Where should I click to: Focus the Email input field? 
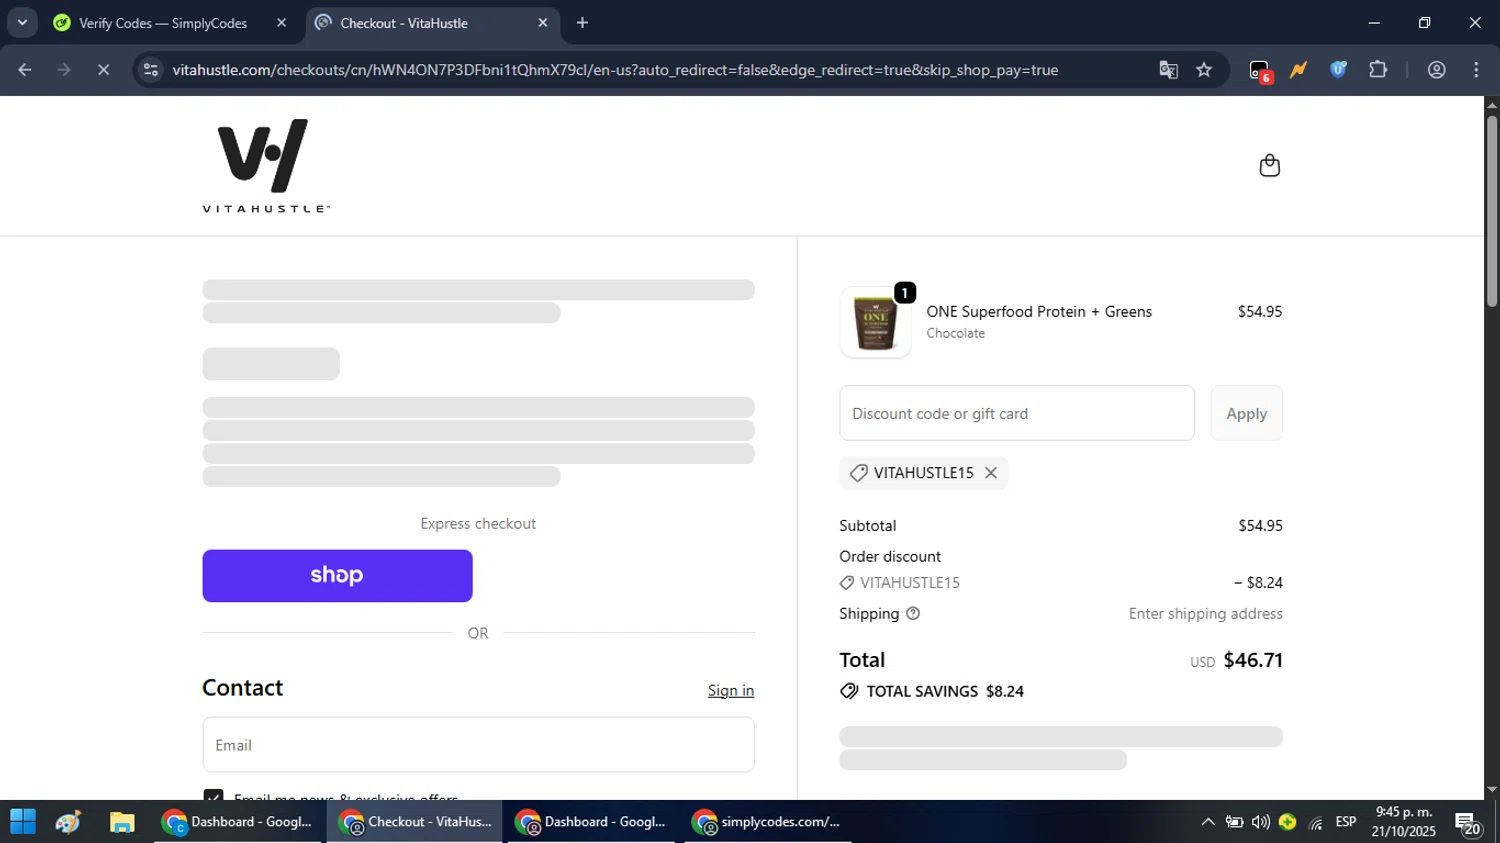[x=478, y=745]
